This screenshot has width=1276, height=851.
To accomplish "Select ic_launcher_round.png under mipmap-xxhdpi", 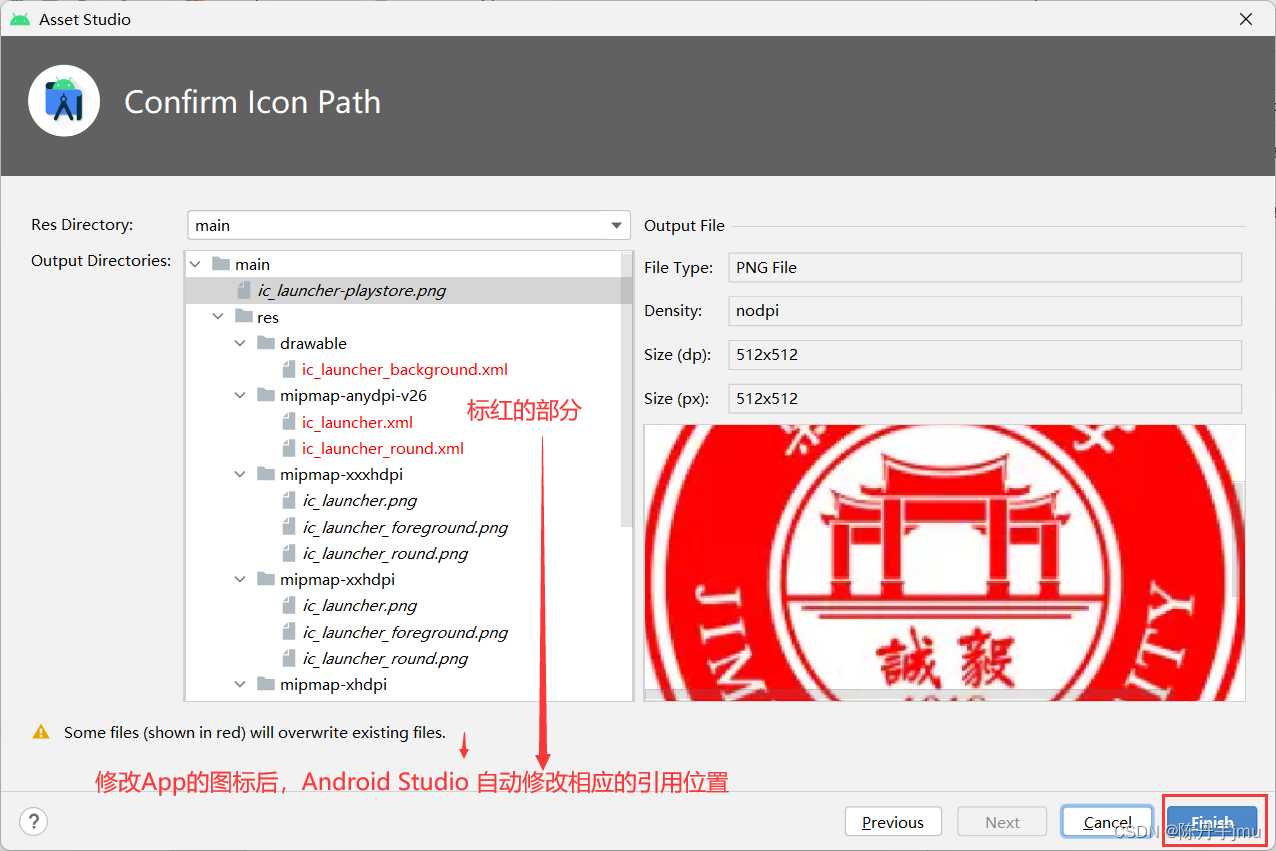I will point(386,658).
